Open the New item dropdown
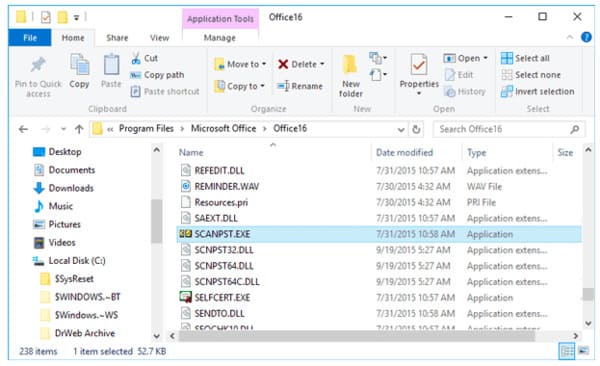This screenshot has width=600, height=366. point(377,58)
